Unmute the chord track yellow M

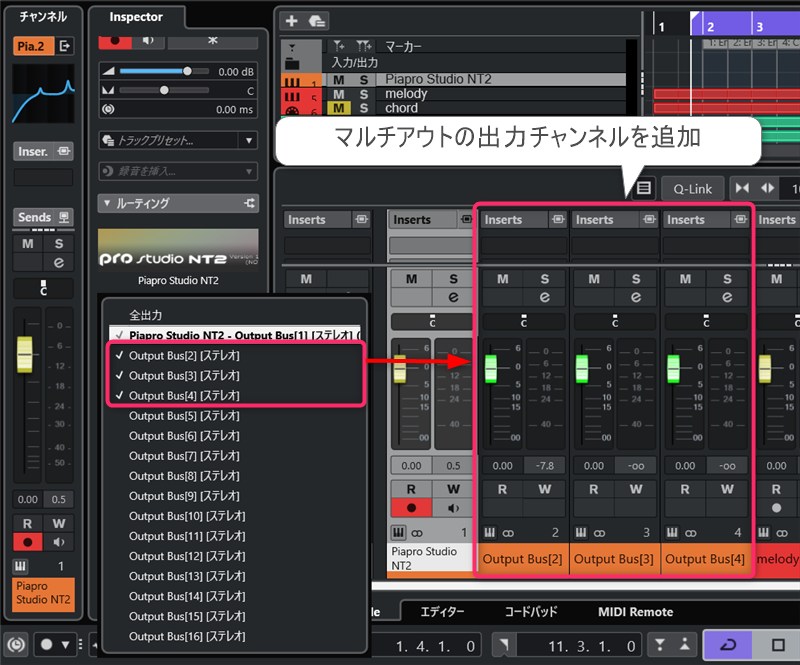pyautogui.click(x=339, y=108)
